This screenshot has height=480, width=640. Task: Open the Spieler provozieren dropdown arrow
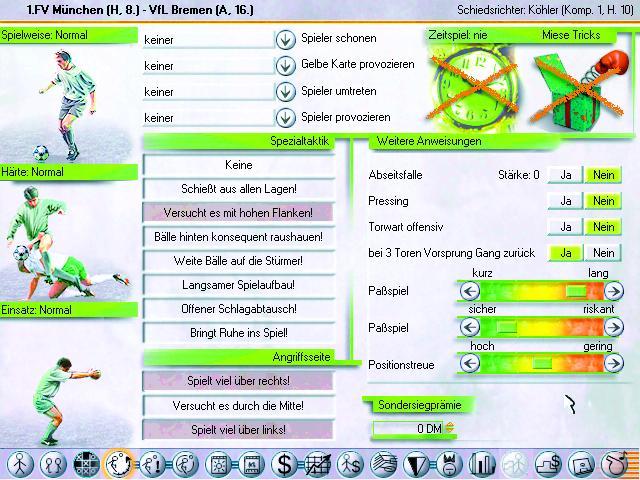point(285,118)
